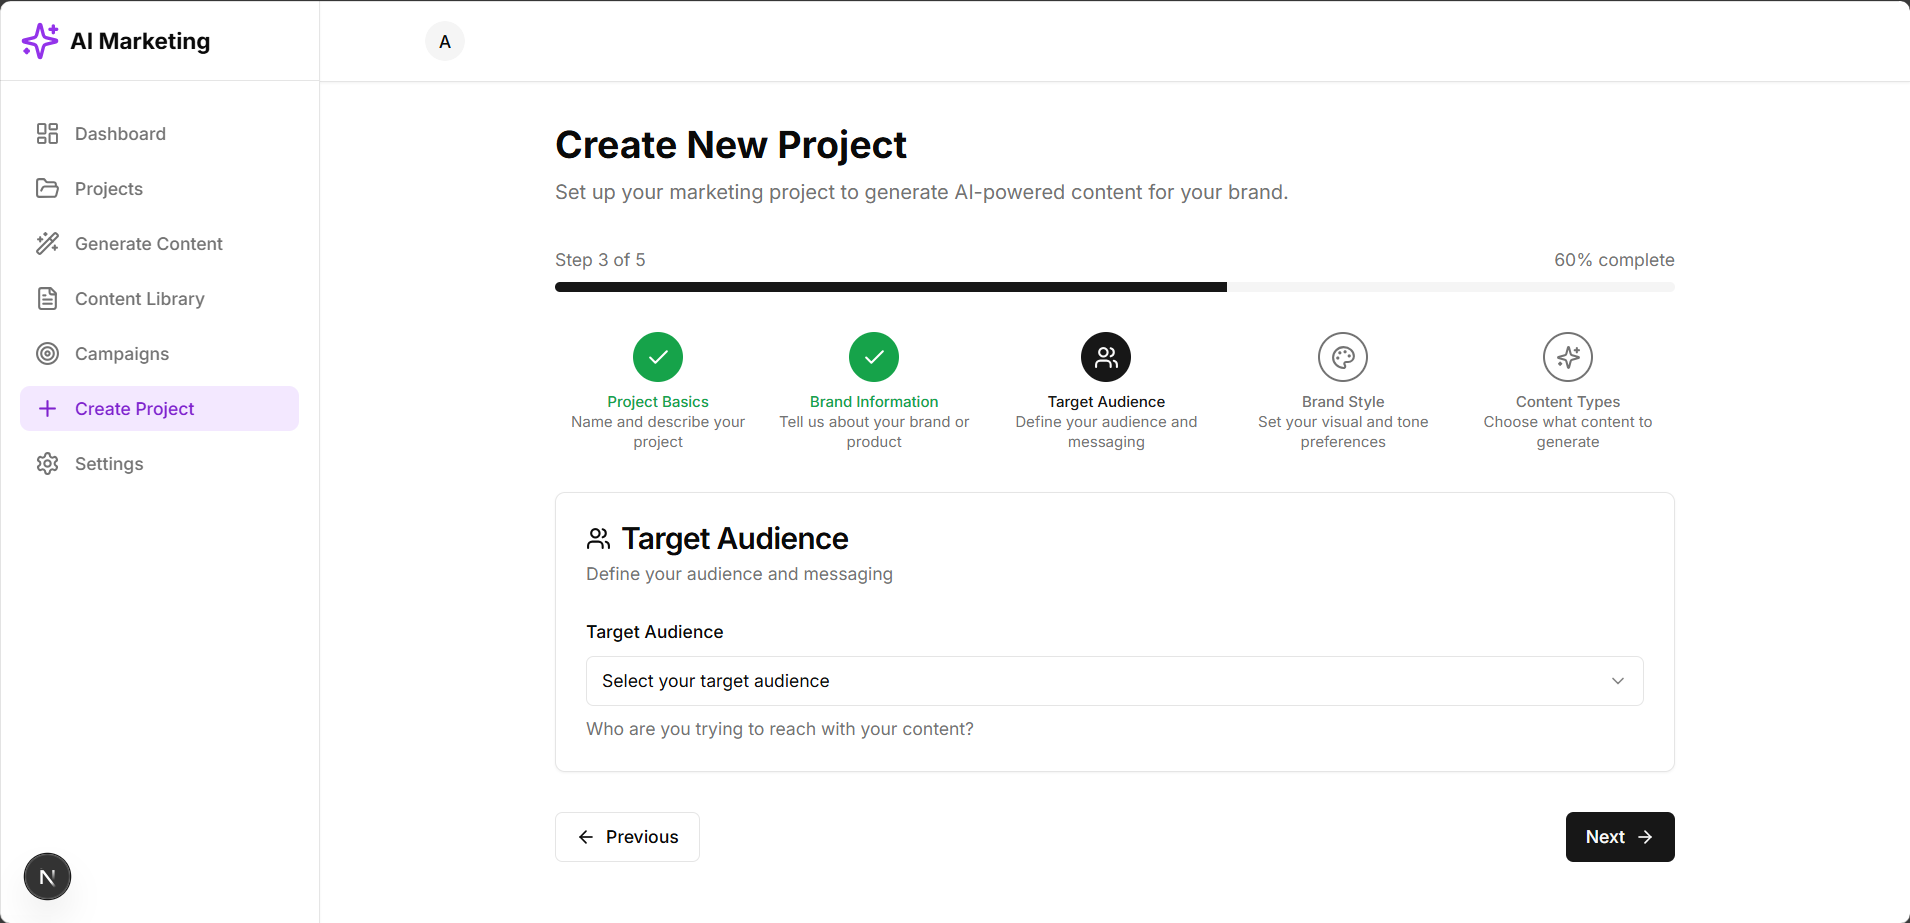Open Projects in the sidebar
Image resolution: width=1910 pixels, height=923 pixels.
pos(159,189)
